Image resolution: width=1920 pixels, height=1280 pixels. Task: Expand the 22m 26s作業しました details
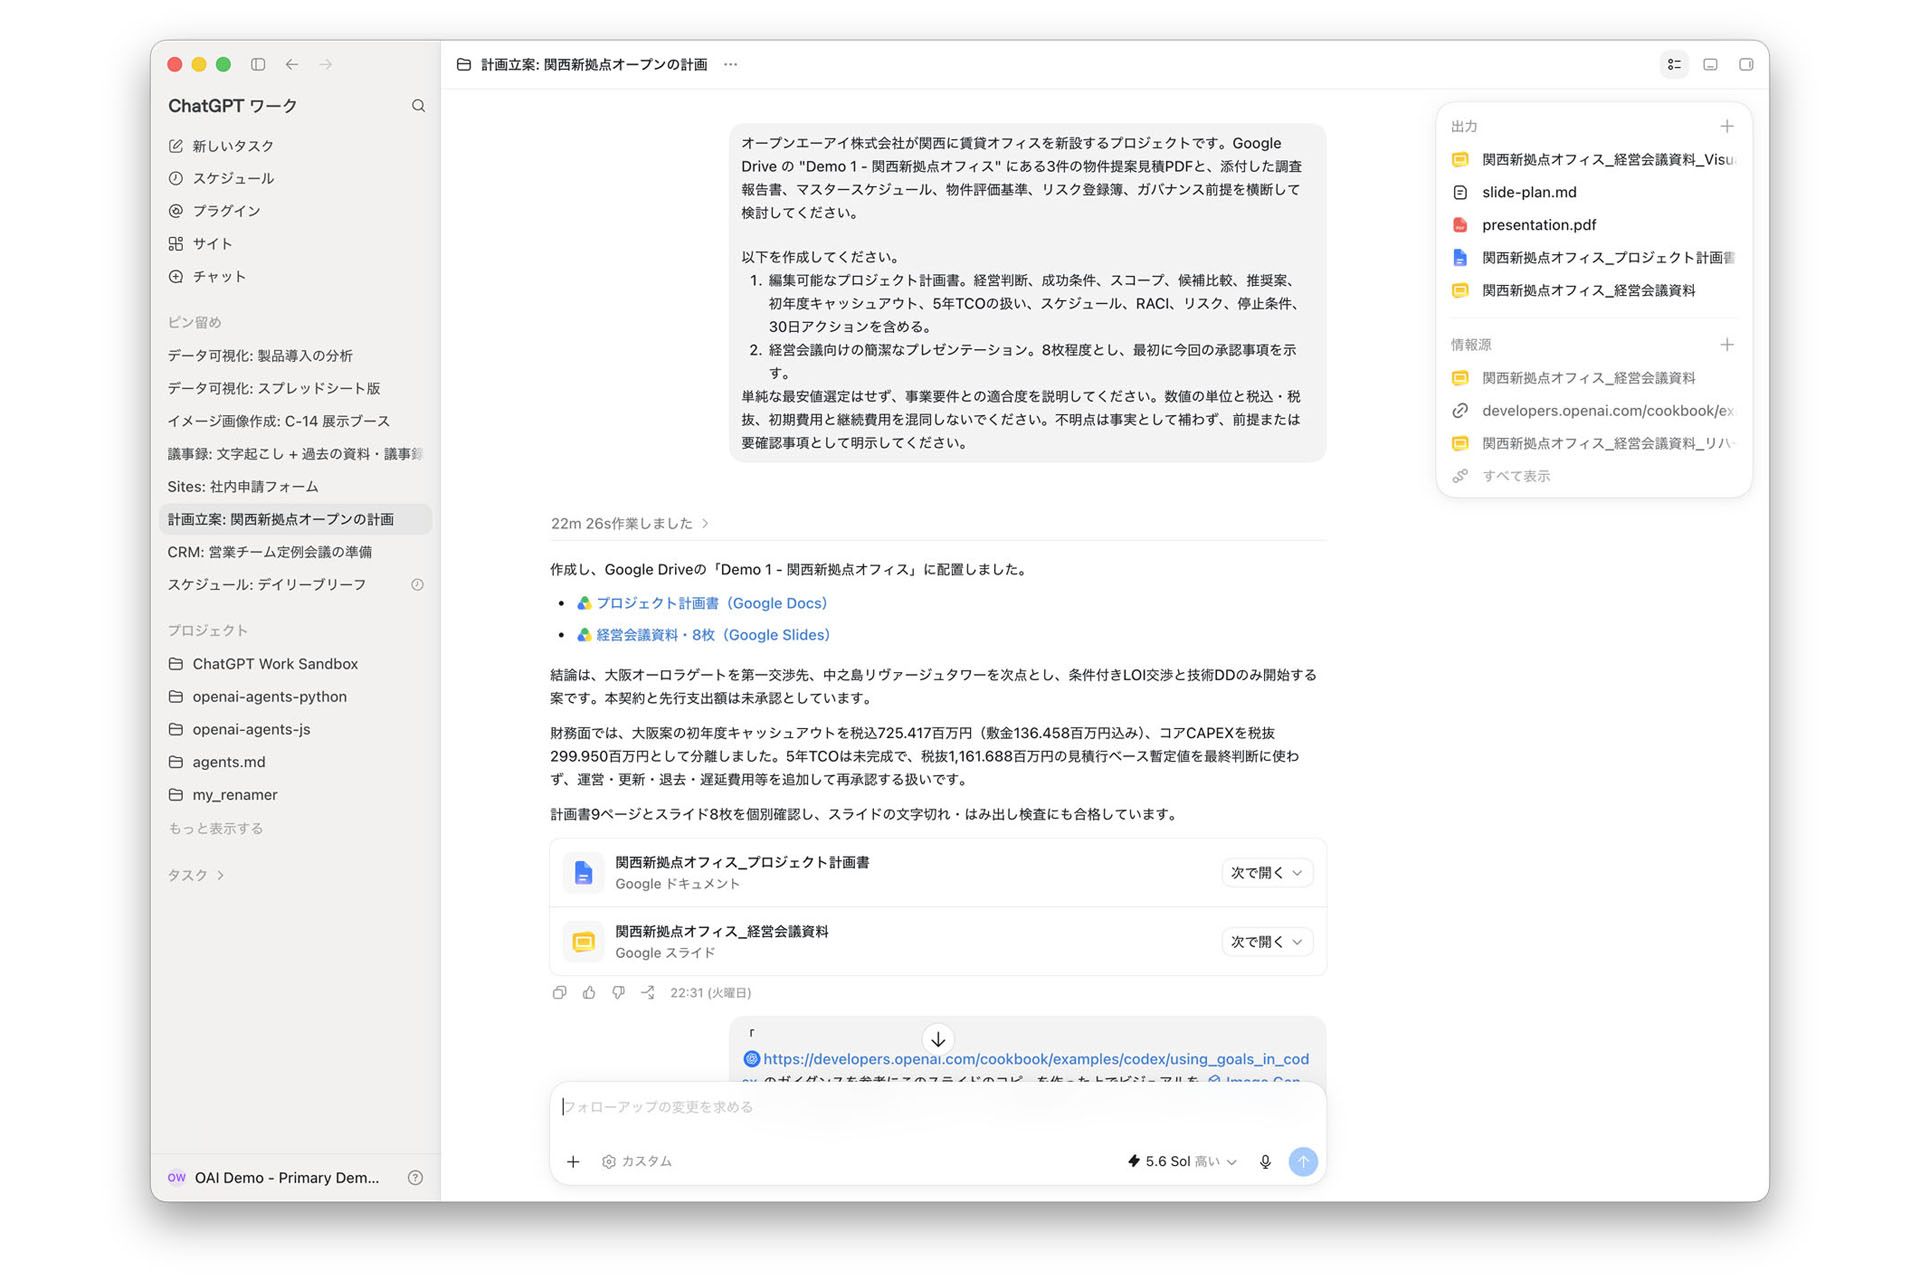(630, 523)
